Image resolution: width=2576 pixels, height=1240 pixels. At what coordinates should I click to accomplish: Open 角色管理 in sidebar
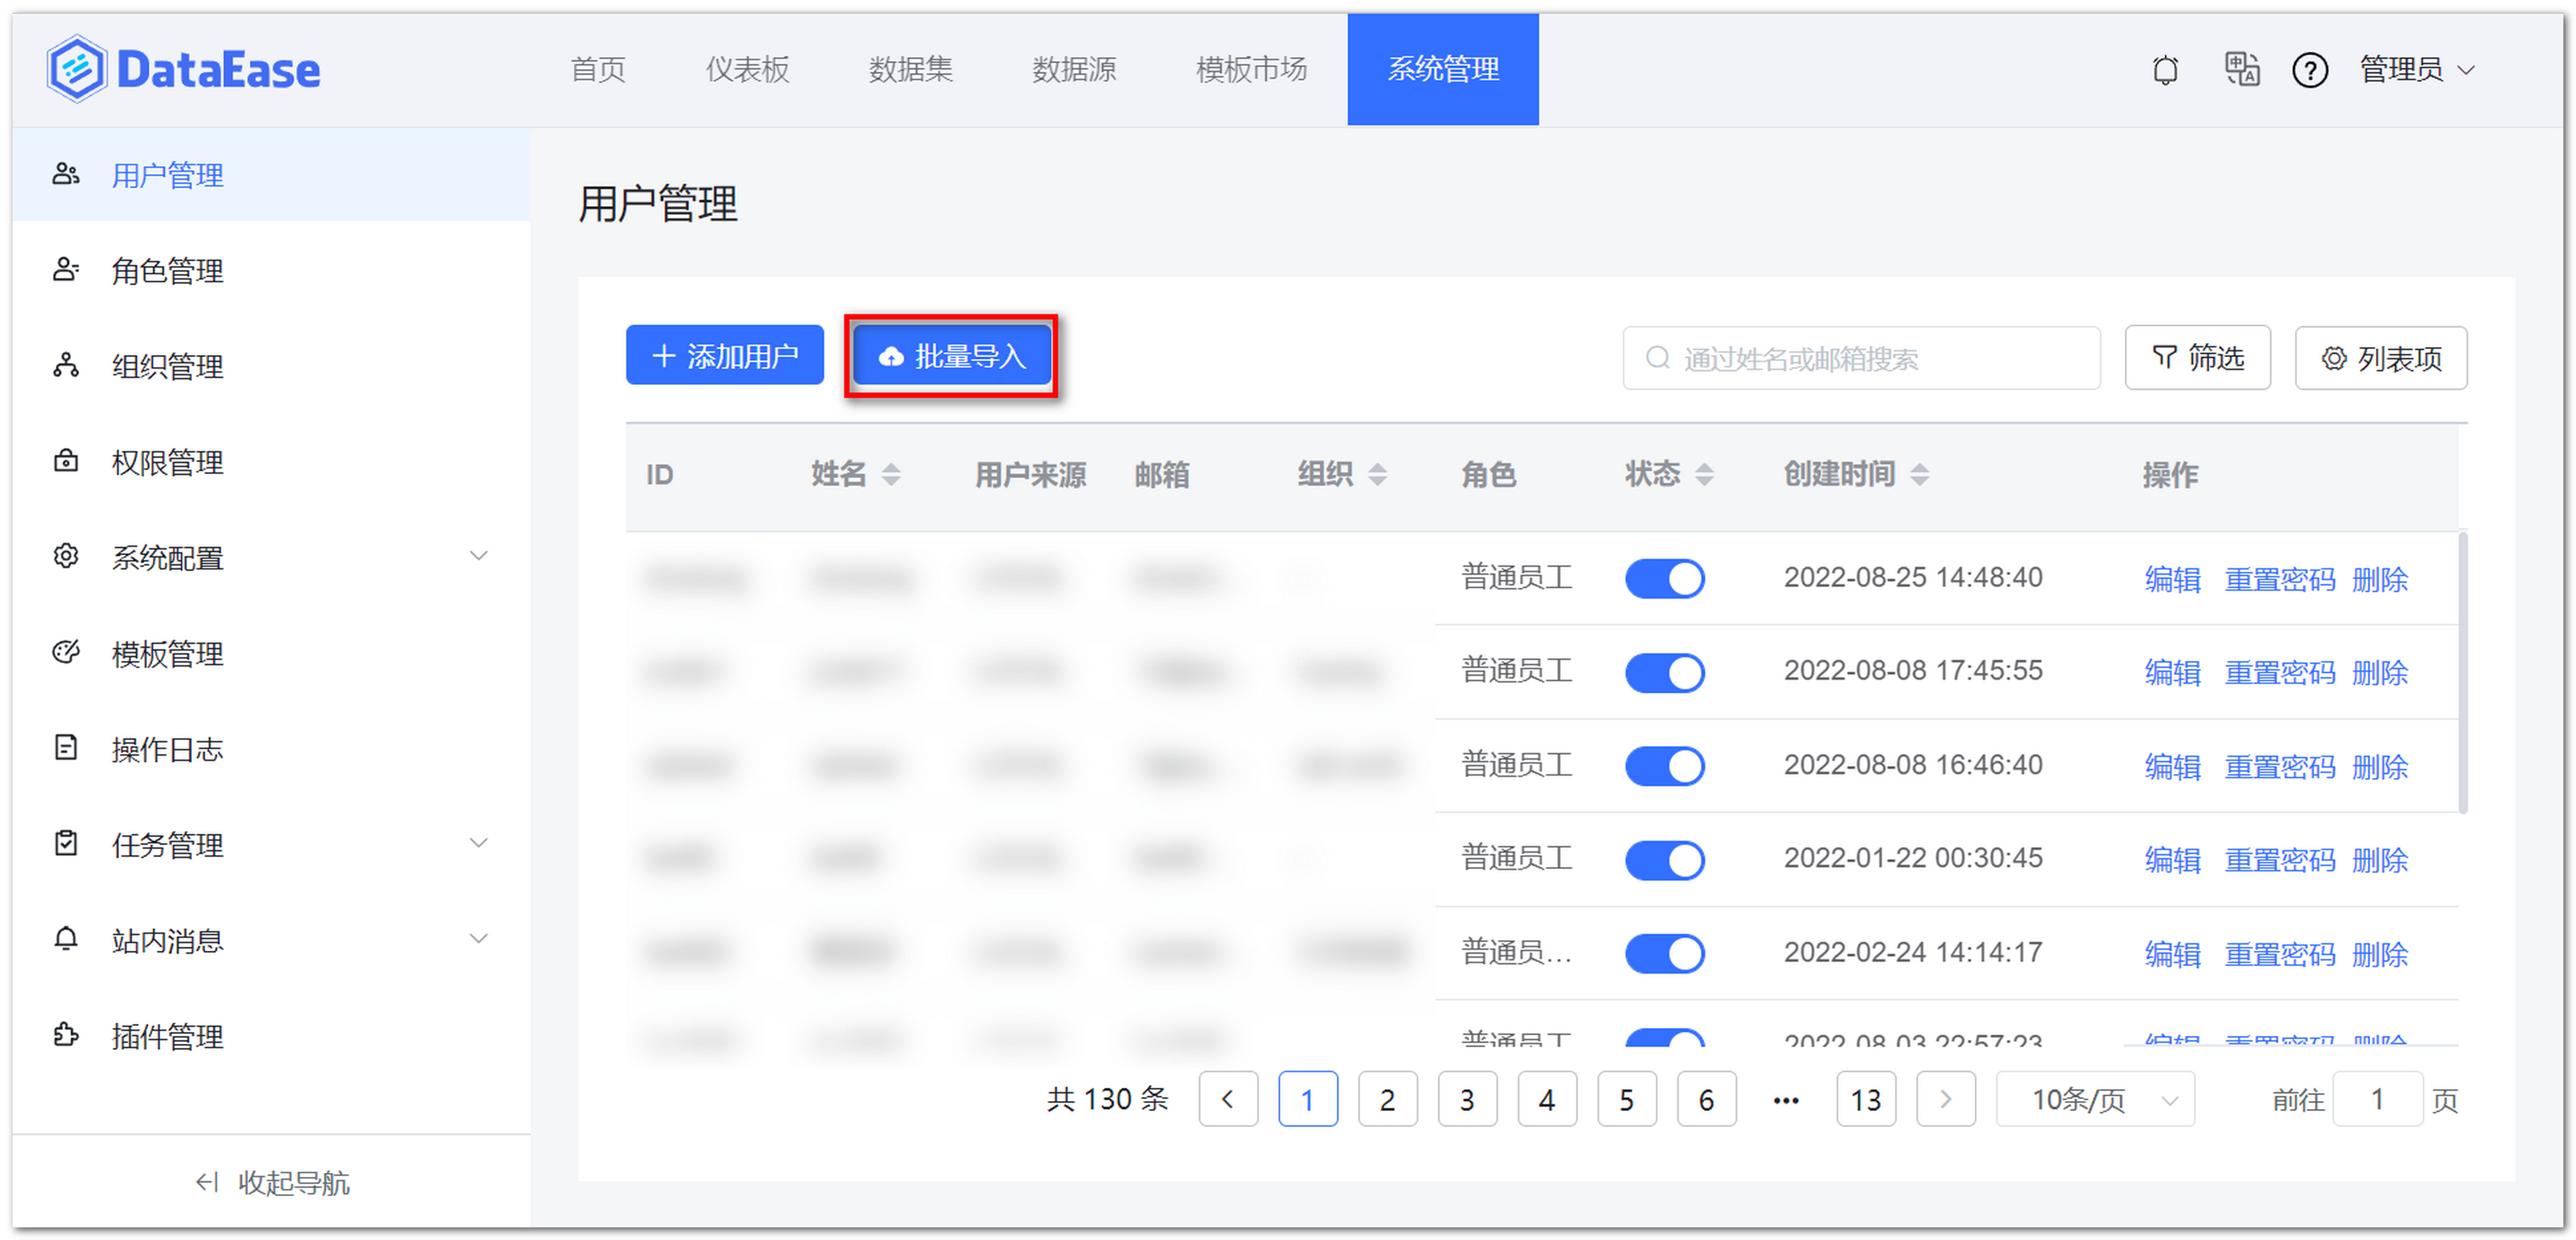271,270
